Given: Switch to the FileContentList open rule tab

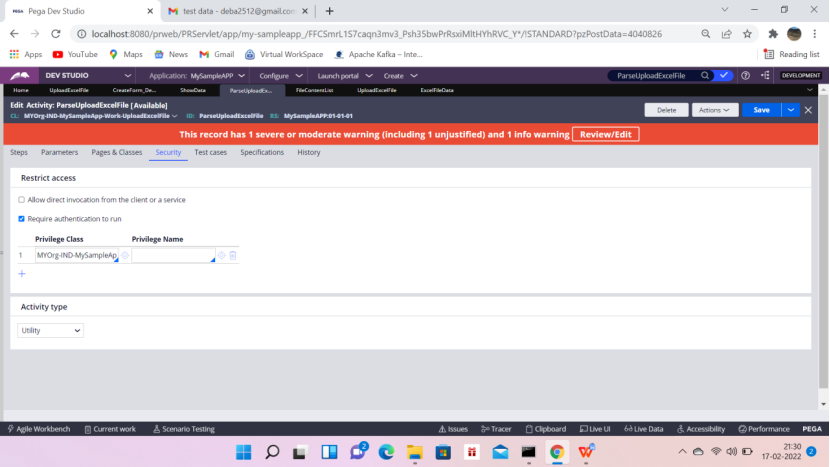Looking at the screenshot, I should click(x=314, y=91).
